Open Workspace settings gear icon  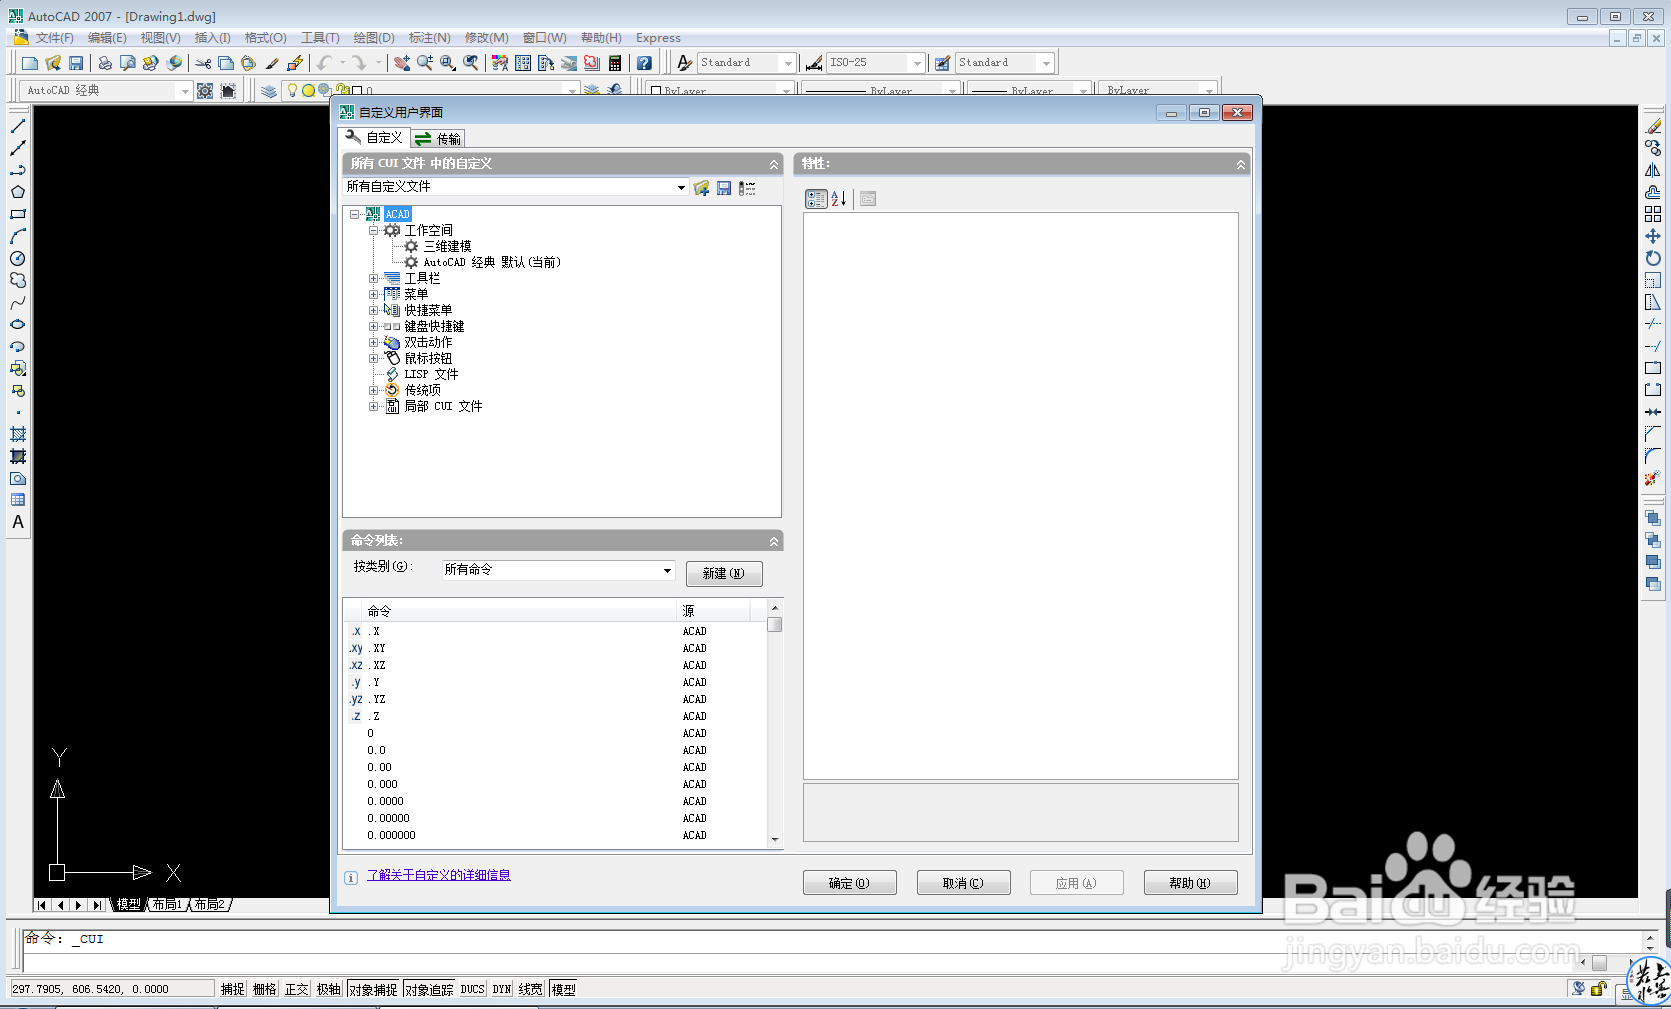tap(205, 91)
